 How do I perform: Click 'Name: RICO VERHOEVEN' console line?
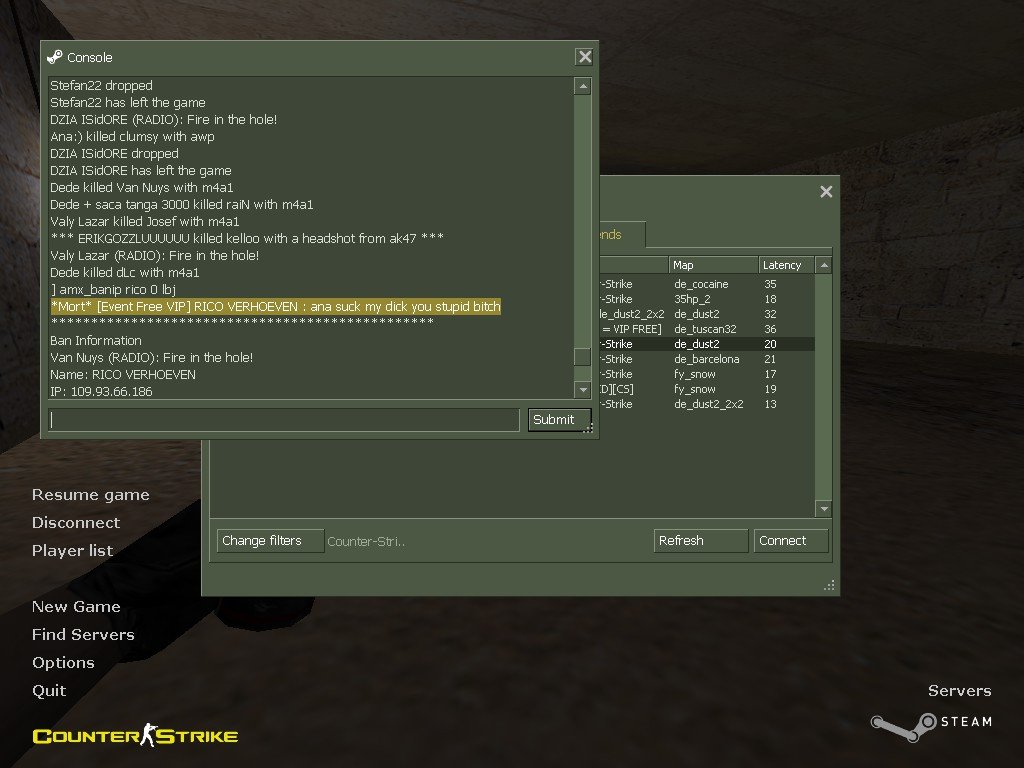pos(123,374)
